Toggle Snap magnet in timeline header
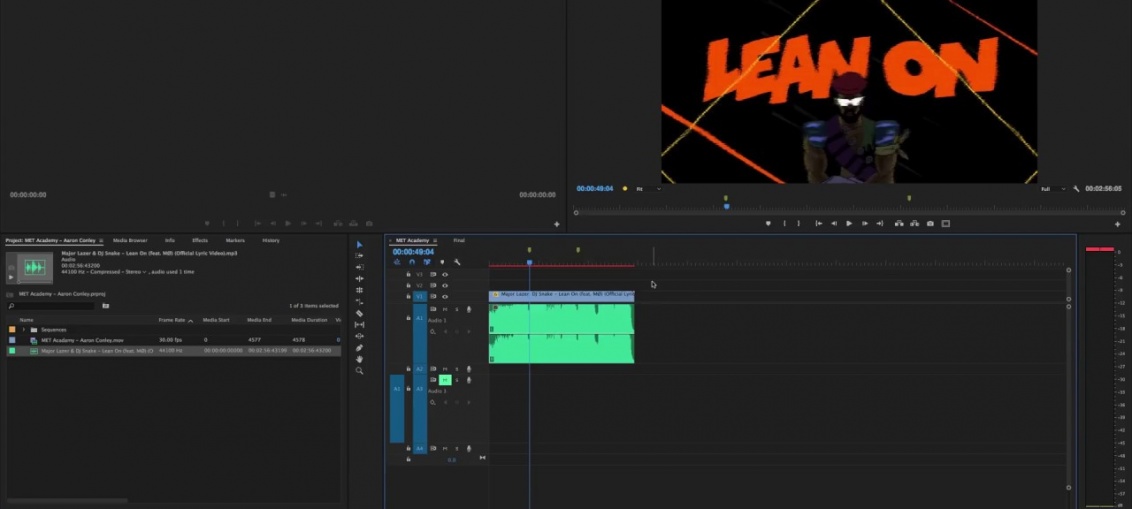Viewport: 1132px width, 509px height. (x=412, y=262)
